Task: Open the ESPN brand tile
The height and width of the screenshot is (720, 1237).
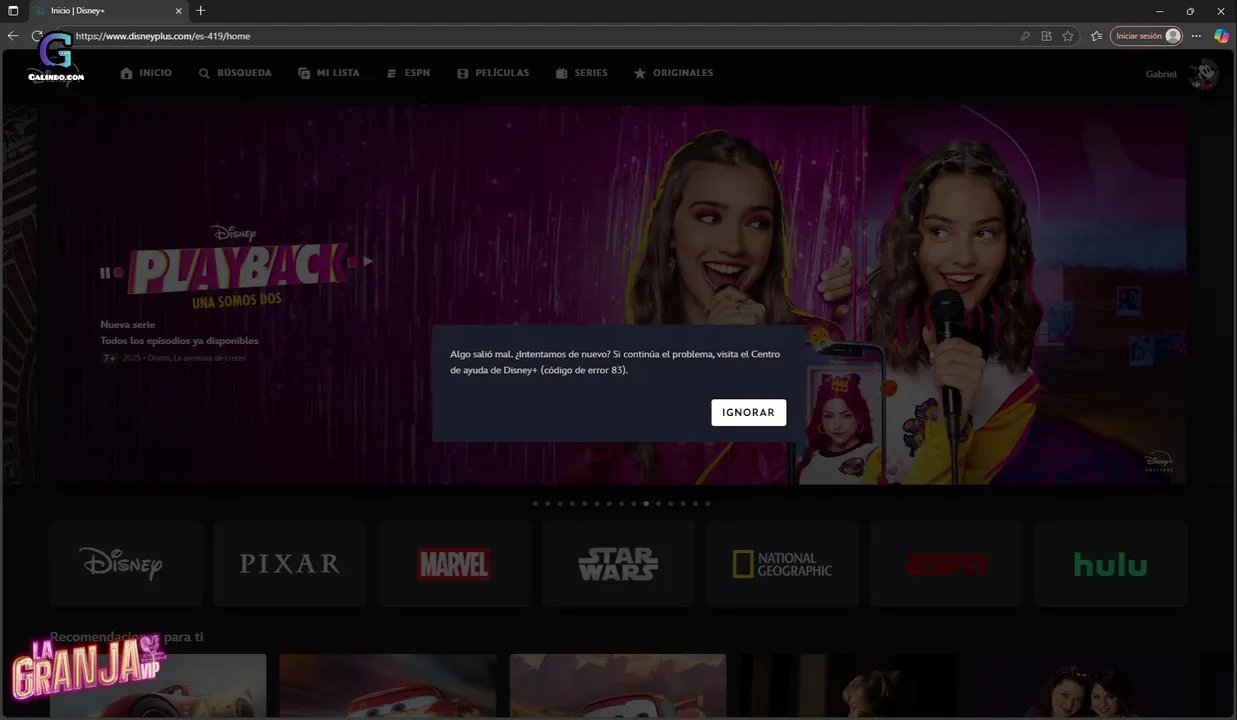Action: pyautogui.click(x=946, y=564)
